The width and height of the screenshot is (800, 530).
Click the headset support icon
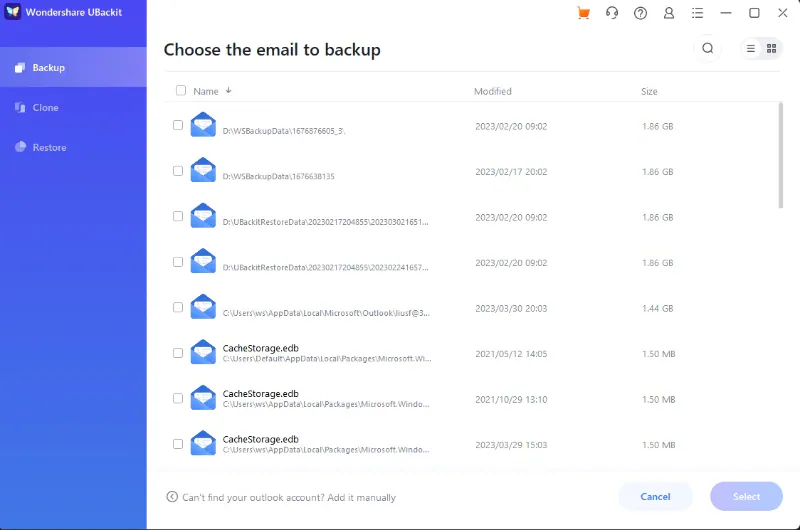coord(612,13)
